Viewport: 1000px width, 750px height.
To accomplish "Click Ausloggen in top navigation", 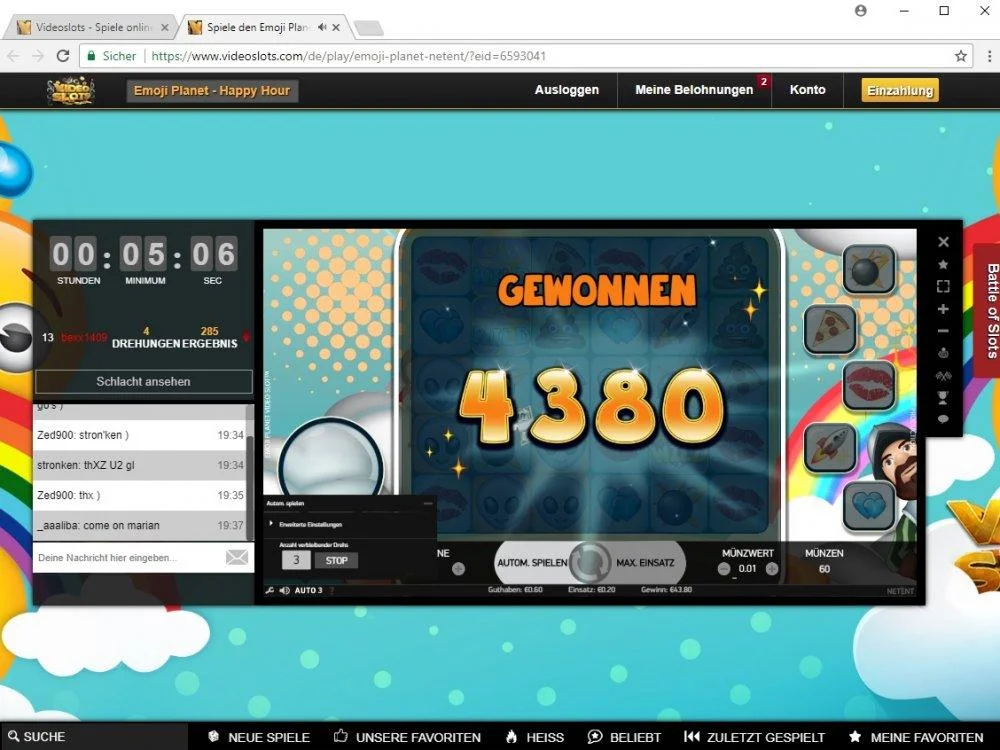I will point(566,90).
